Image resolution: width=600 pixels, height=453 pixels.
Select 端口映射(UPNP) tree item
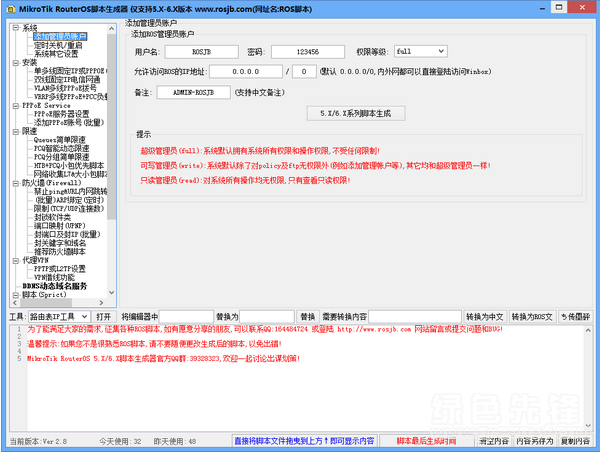[x=59, y=226]
